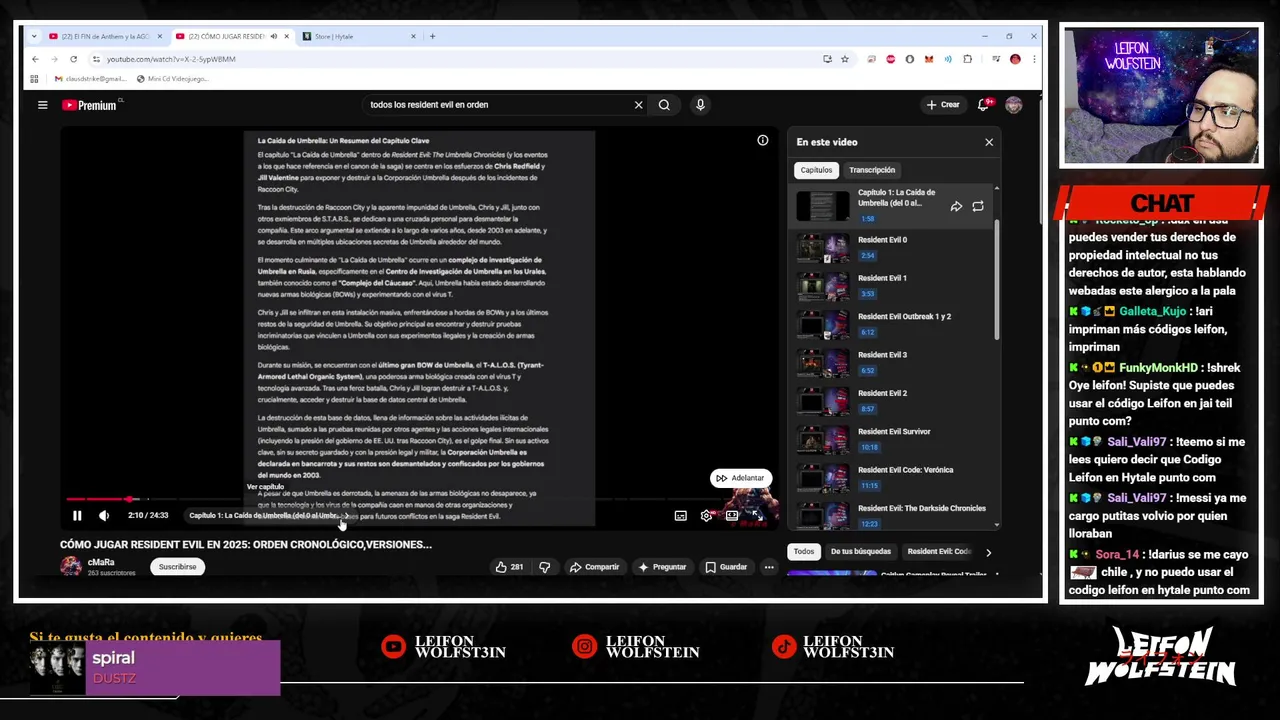
Task: Jump to the Resident Evil 1 chapter
Action: (x=892, y=285)
